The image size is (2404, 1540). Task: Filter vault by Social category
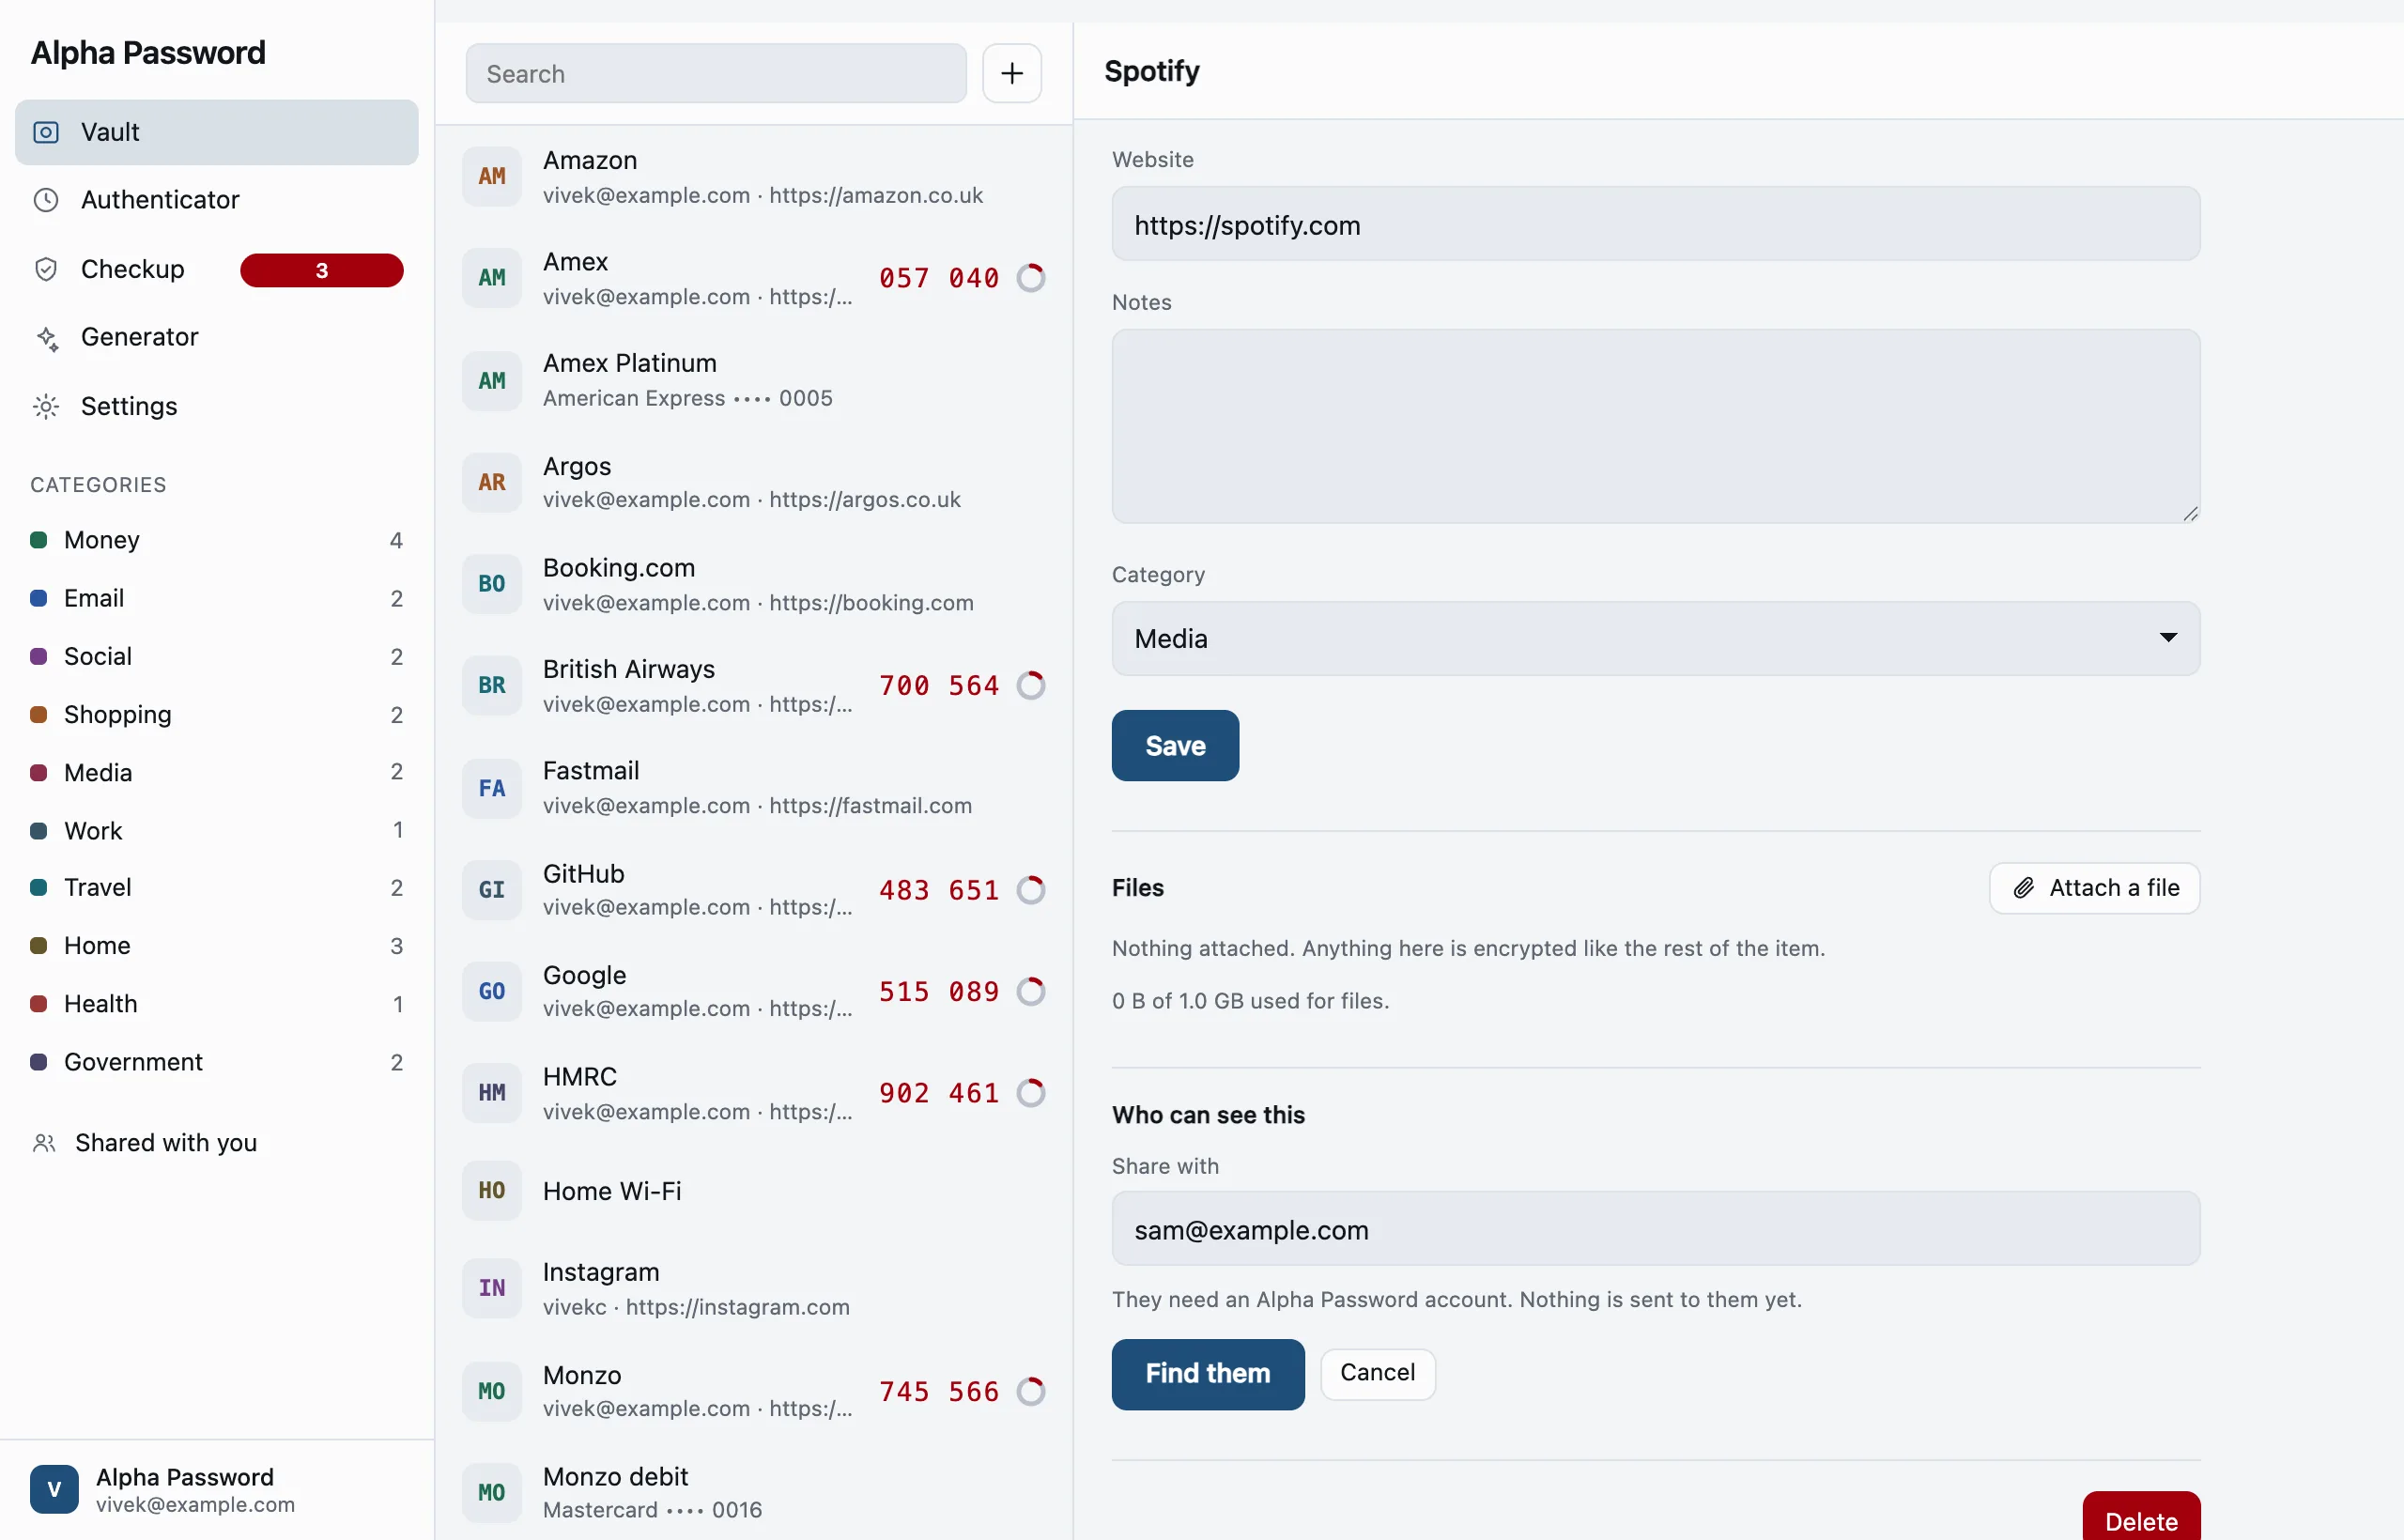click(x=216, y=656)
